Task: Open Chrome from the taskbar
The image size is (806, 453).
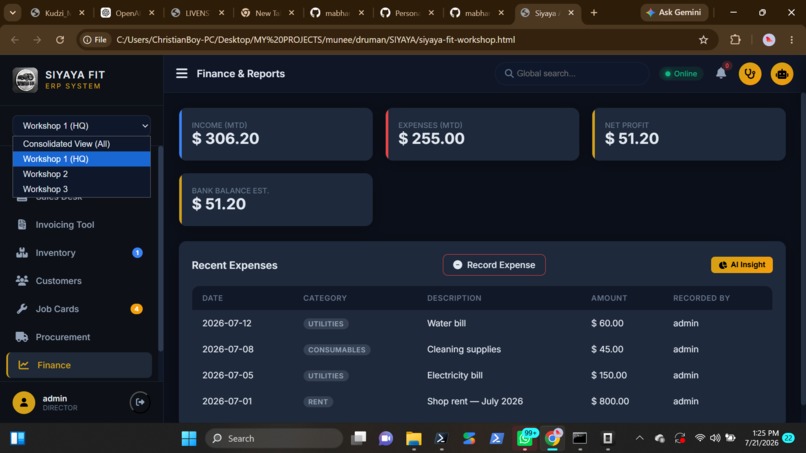Action: tap(553, 438)
